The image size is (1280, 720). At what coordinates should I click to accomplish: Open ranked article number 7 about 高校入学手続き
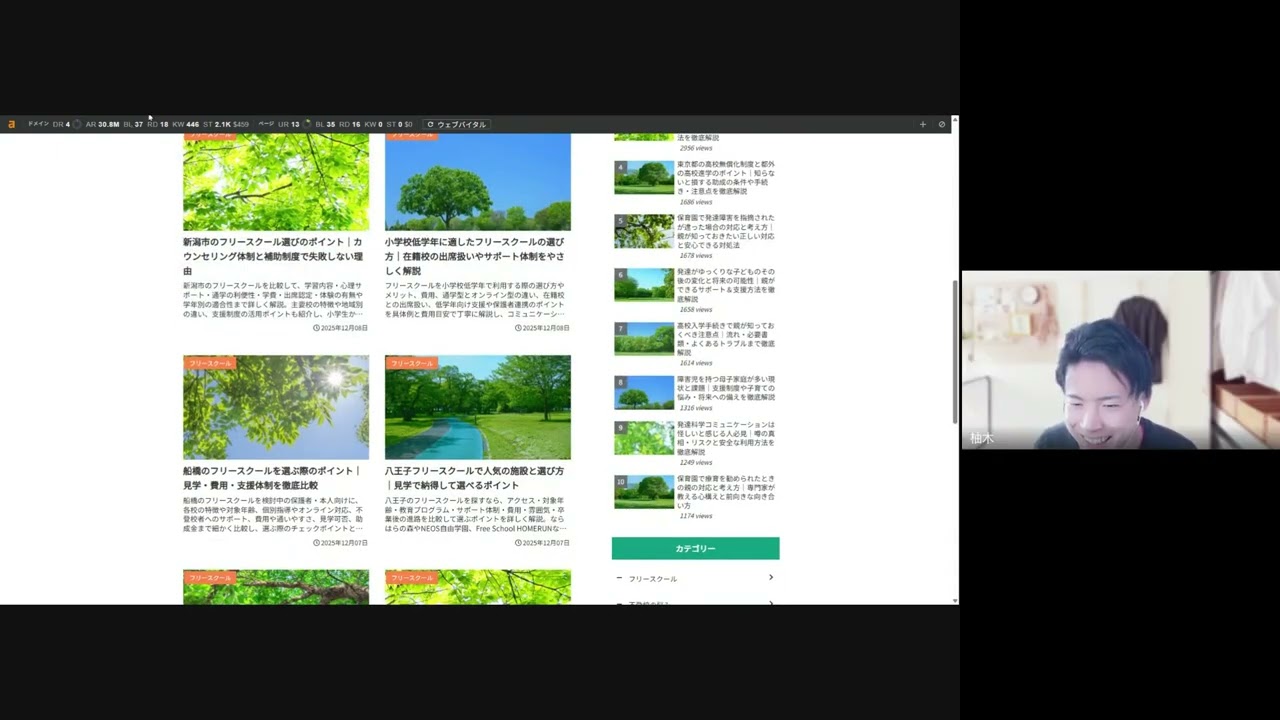click(x=725, y=339)
